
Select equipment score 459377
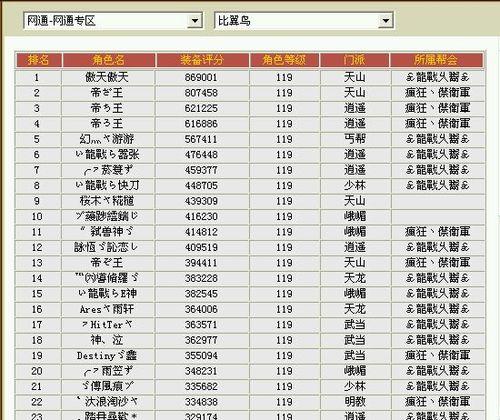point(201,170)
